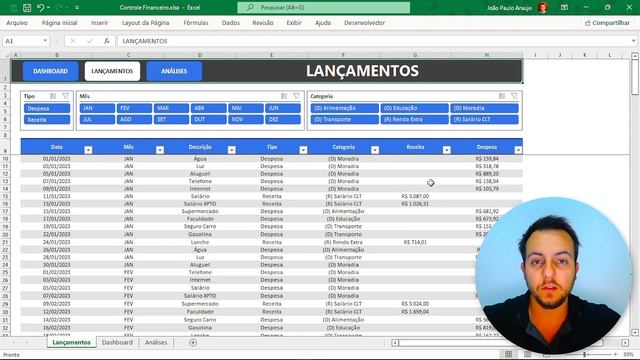Toggle the FEV month slicer item
This screenshot has height=360, width=640.
point(134,108)
